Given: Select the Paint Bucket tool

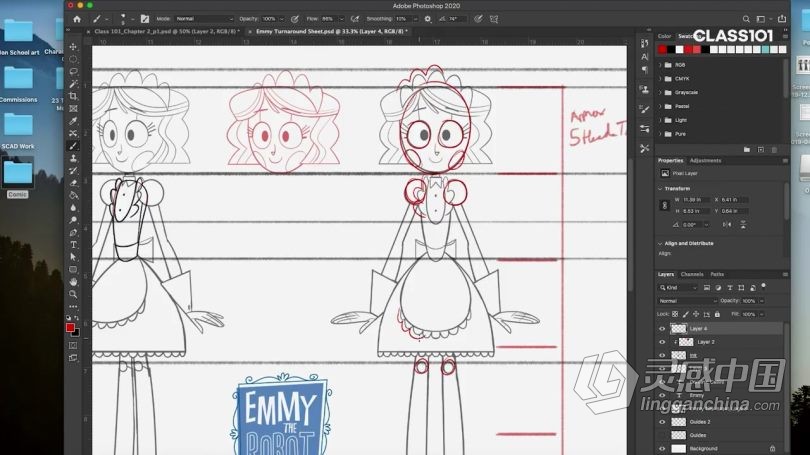Looking at the screenshot, I should pyautogui.click(x=73, y=195).
